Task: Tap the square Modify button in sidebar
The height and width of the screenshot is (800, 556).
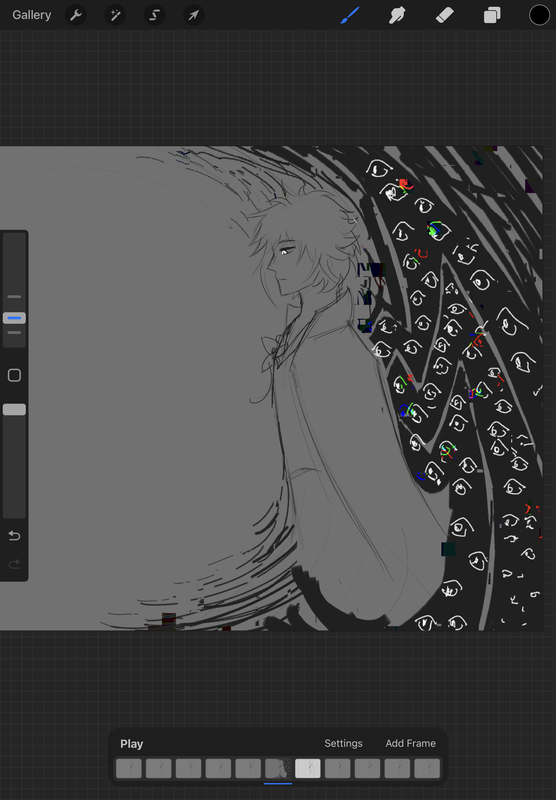Action: pos(14,376)
